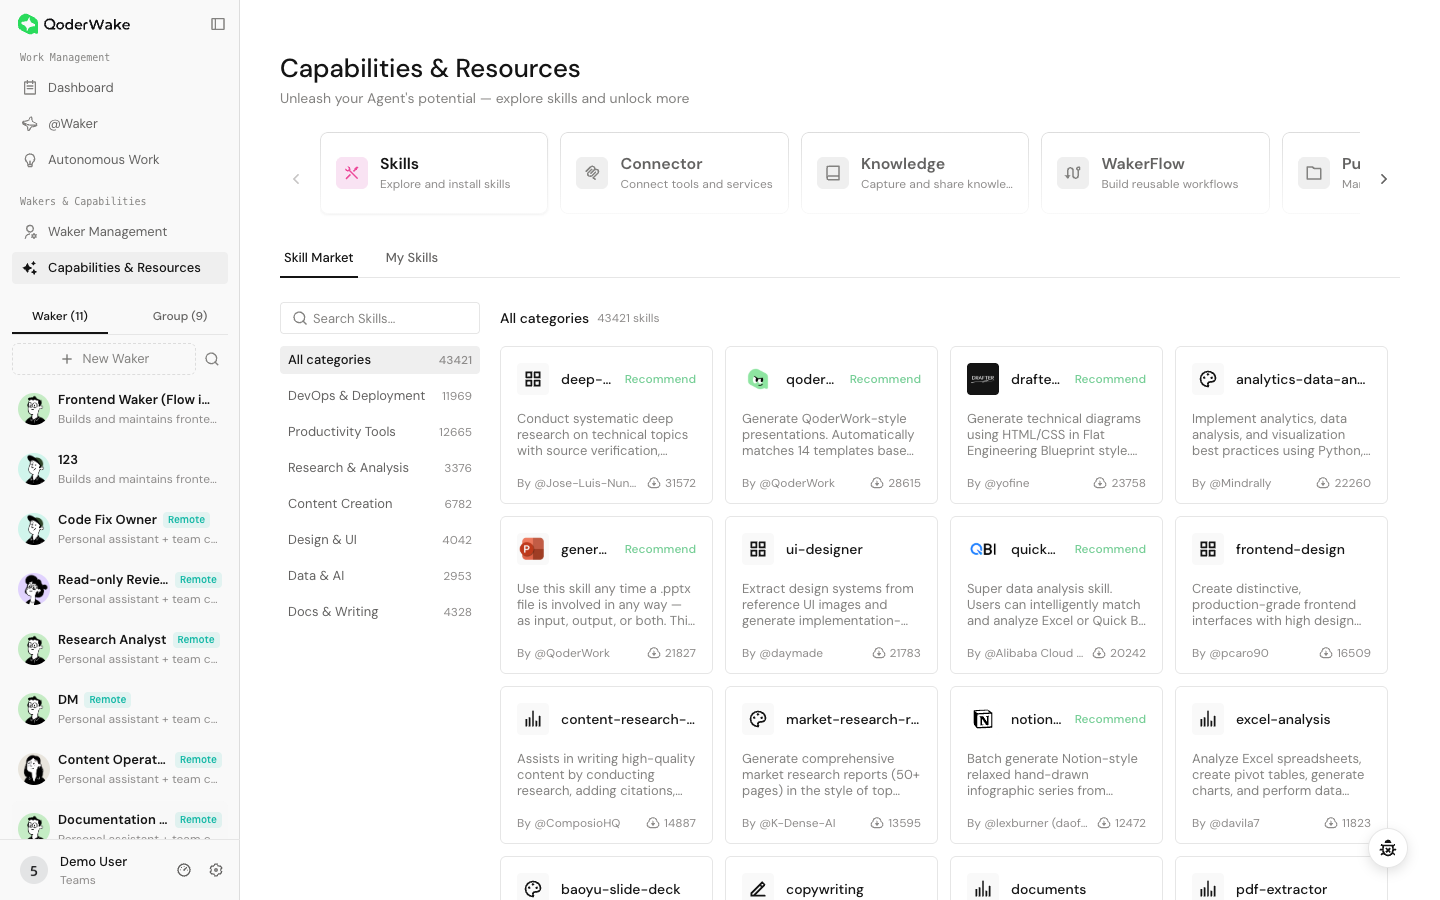Click the Skills card scissors icon
Viewport: 1440px width, 900px height.
352,173
